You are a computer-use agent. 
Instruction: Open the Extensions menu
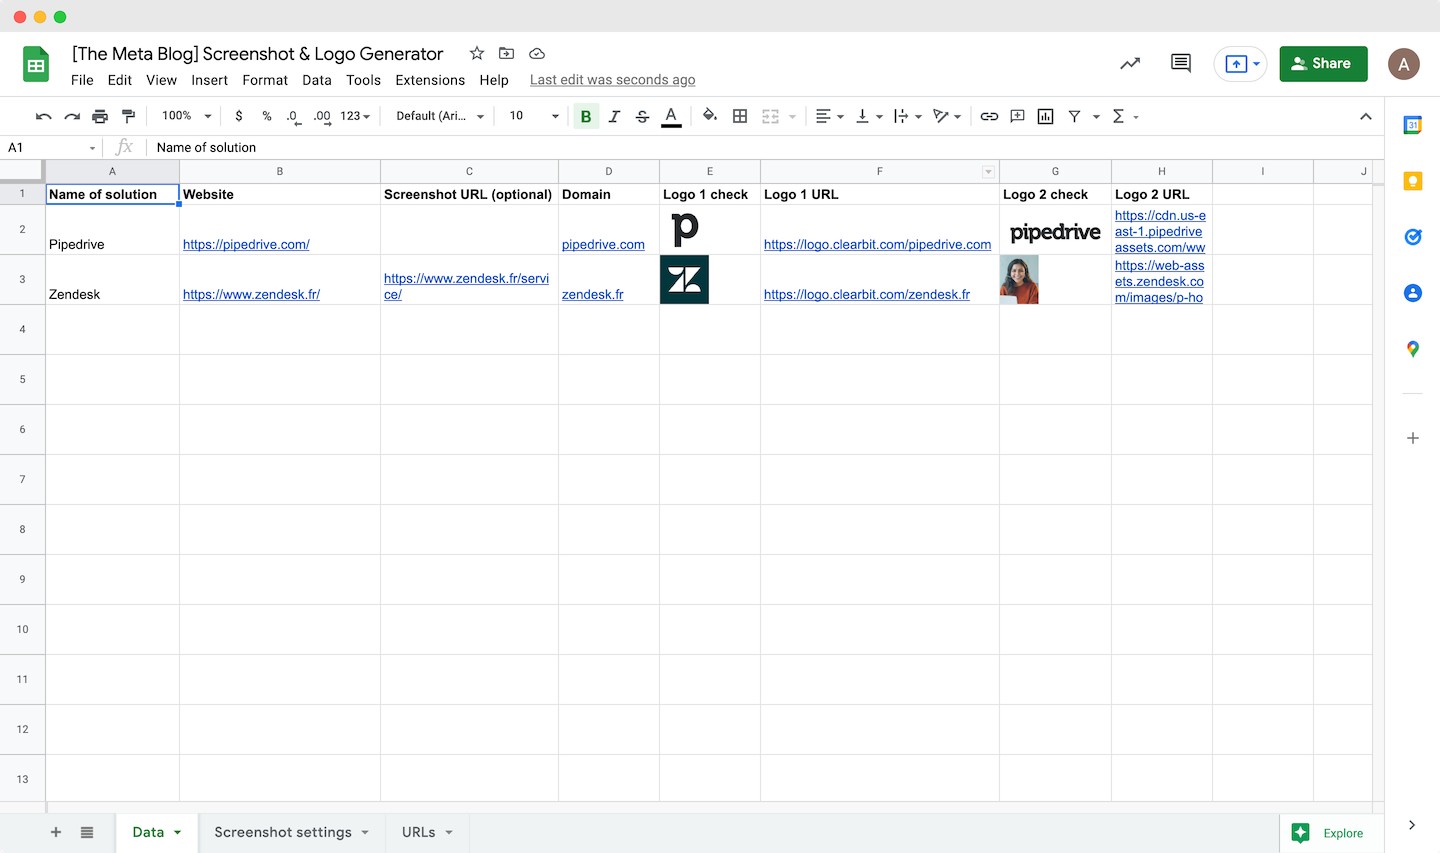pyautogui.click(x=430, y=80)
